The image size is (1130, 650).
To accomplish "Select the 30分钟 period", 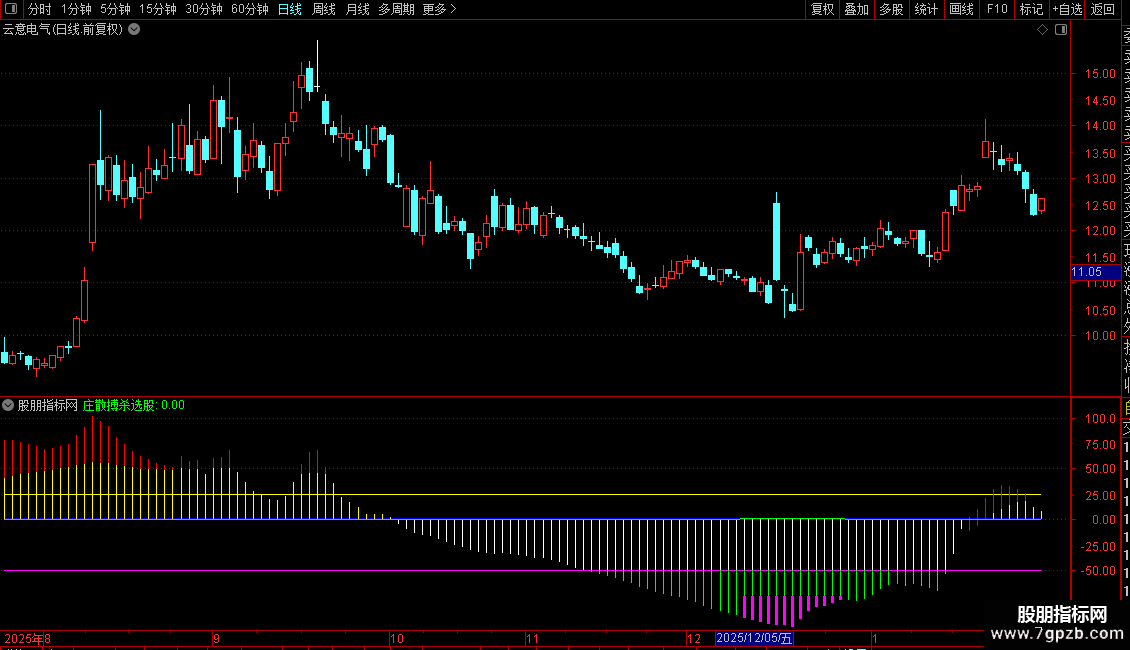I will [204, 9].
